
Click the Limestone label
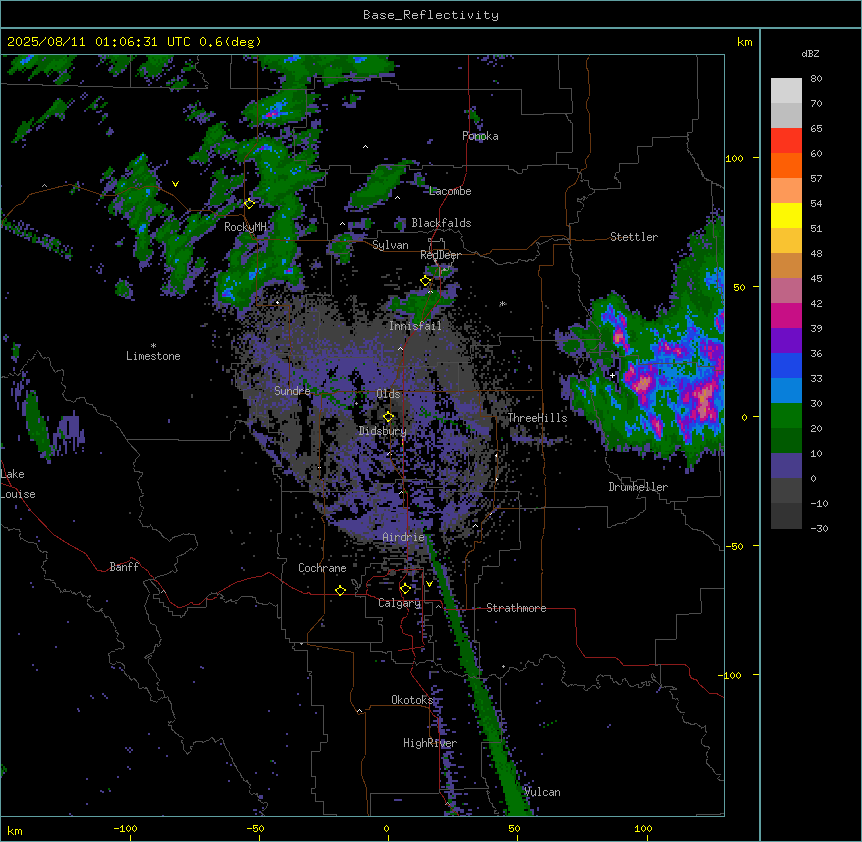(153, 356)
